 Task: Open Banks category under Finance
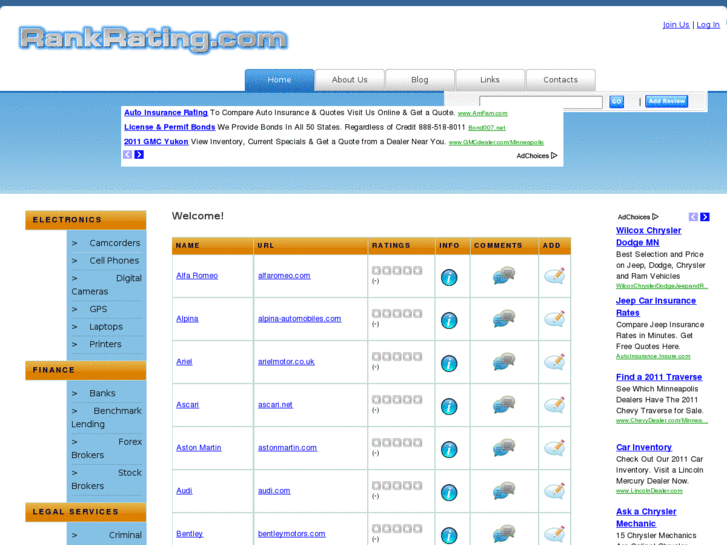click(x=102, y=393)
